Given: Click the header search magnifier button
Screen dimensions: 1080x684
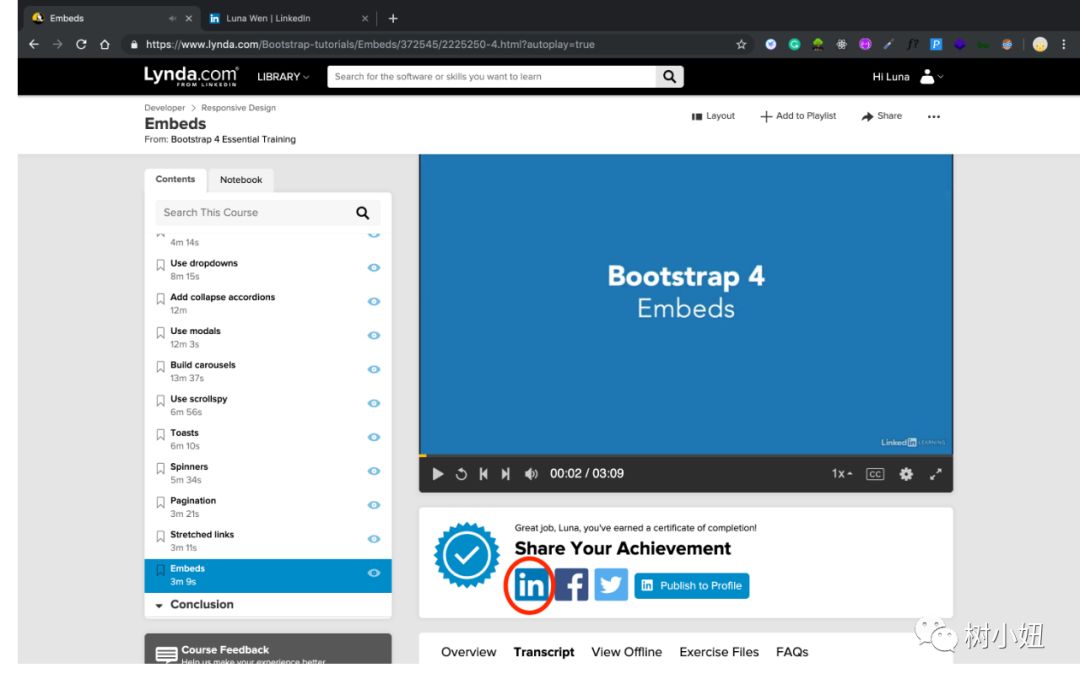Looking at the screenshot, I should (669, 76).
